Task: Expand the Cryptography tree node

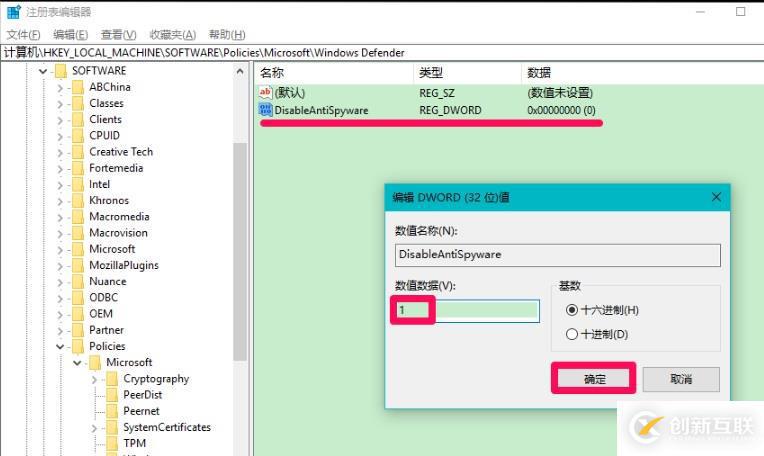Action: click(x=94, y=380)
